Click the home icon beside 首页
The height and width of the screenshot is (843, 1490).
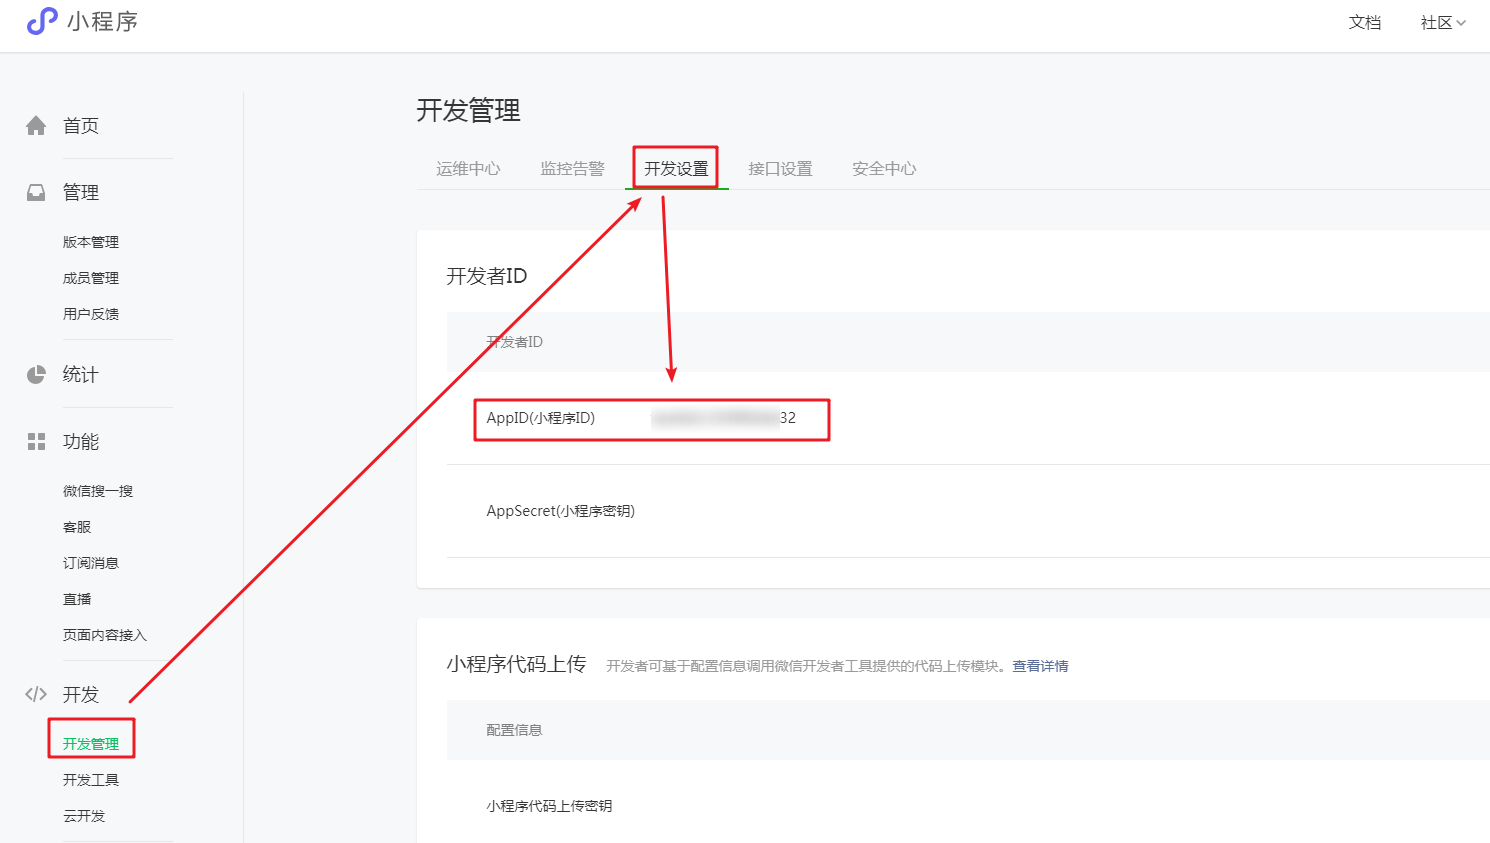[x=36, y=126]
